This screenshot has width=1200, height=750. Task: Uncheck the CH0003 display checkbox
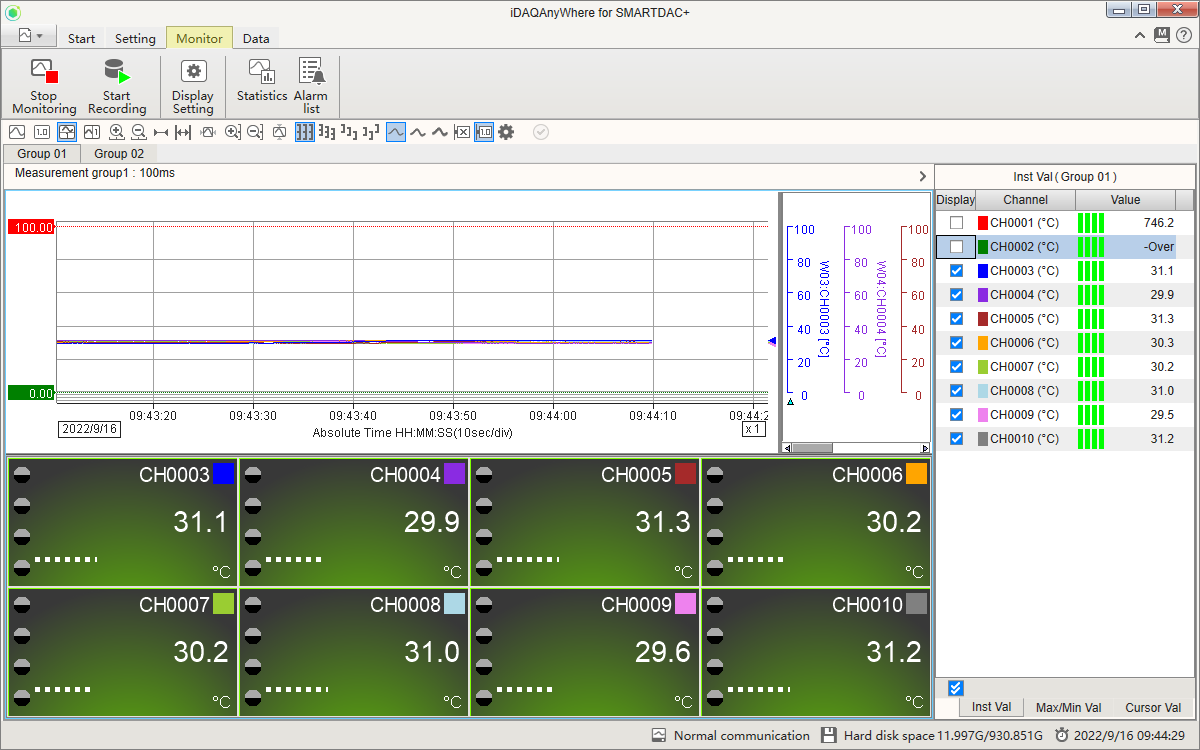pos(956,271)
